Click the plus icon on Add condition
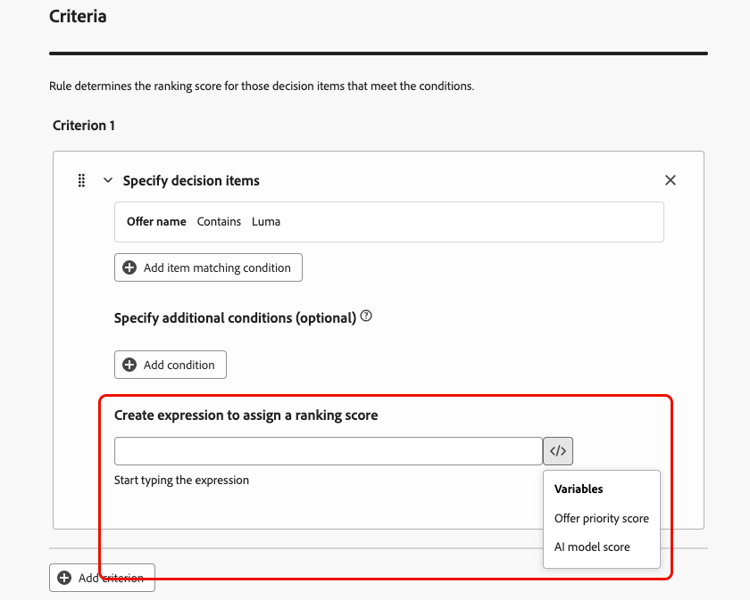 (x=129, y=365)
